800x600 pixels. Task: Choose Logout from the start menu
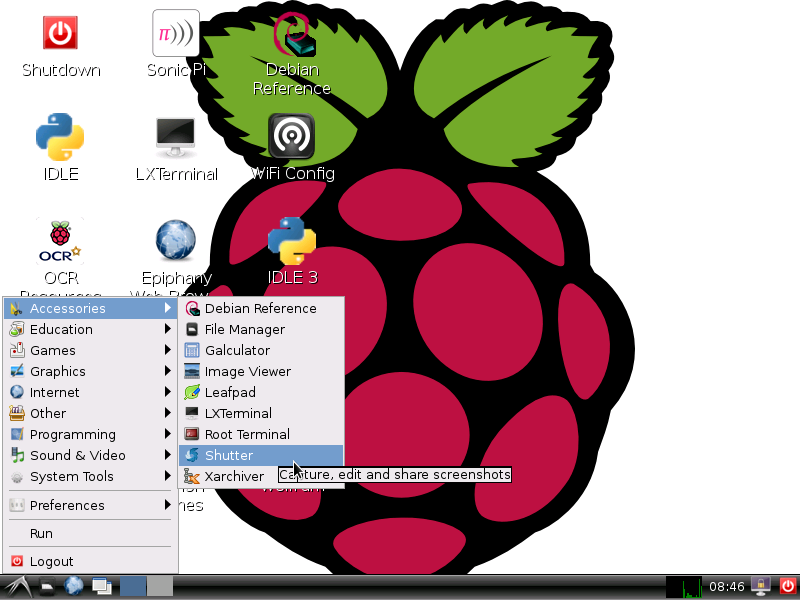[x=90, y=561]
